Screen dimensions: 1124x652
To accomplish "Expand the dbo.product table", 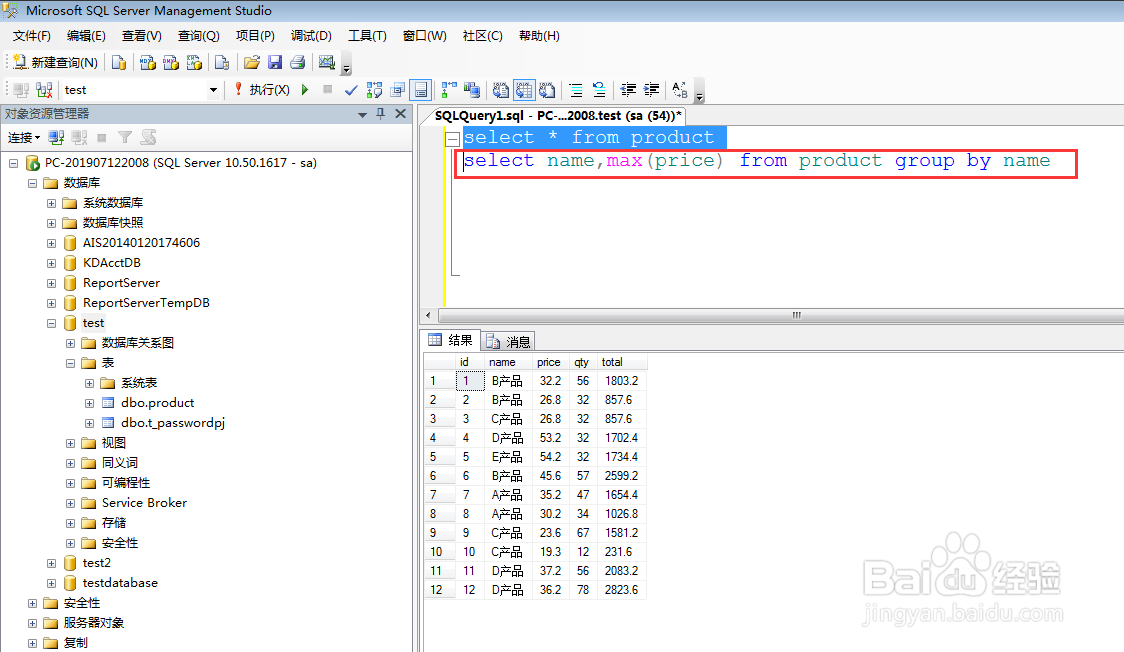I will [89, 403].
